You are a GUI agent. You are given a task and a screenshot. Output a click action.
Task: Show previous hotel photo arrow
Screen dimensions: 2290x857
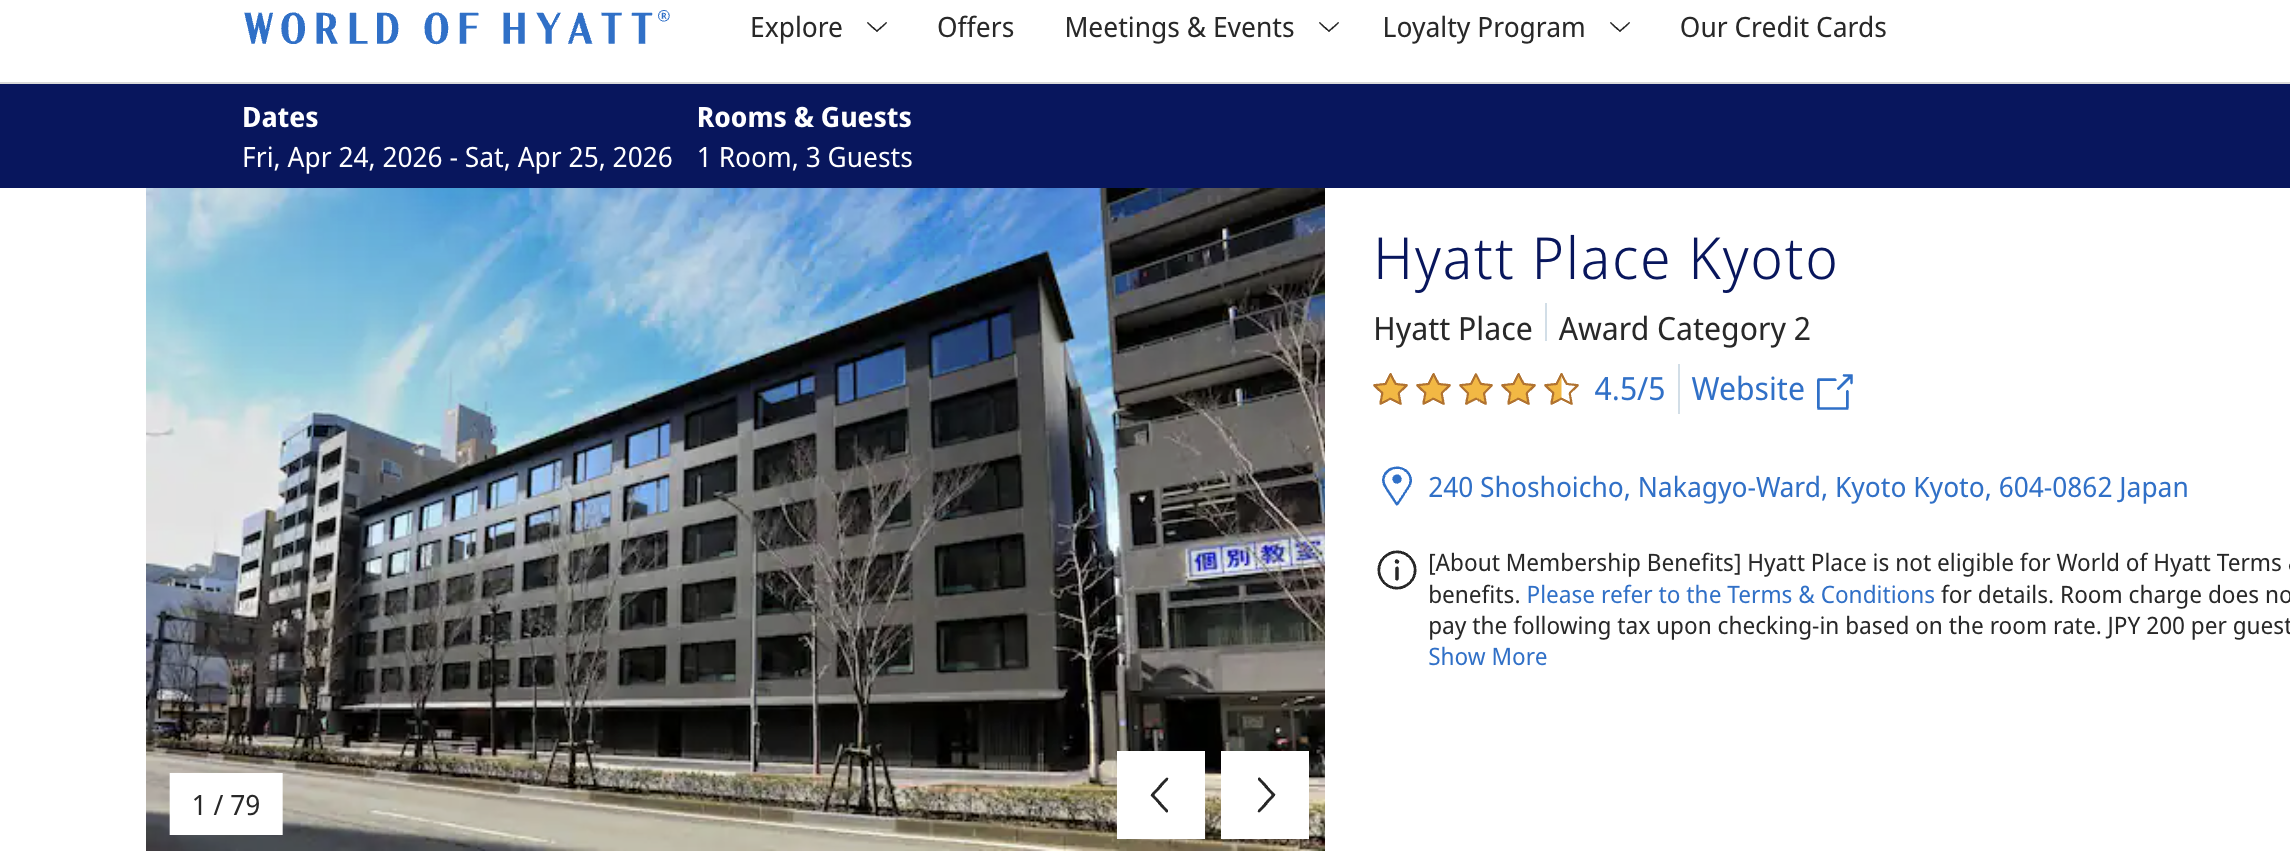pos(1160,795)
